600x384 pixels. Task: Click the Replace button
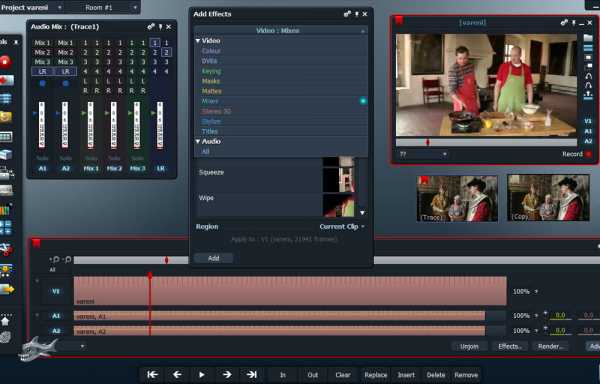coord(376,375)
